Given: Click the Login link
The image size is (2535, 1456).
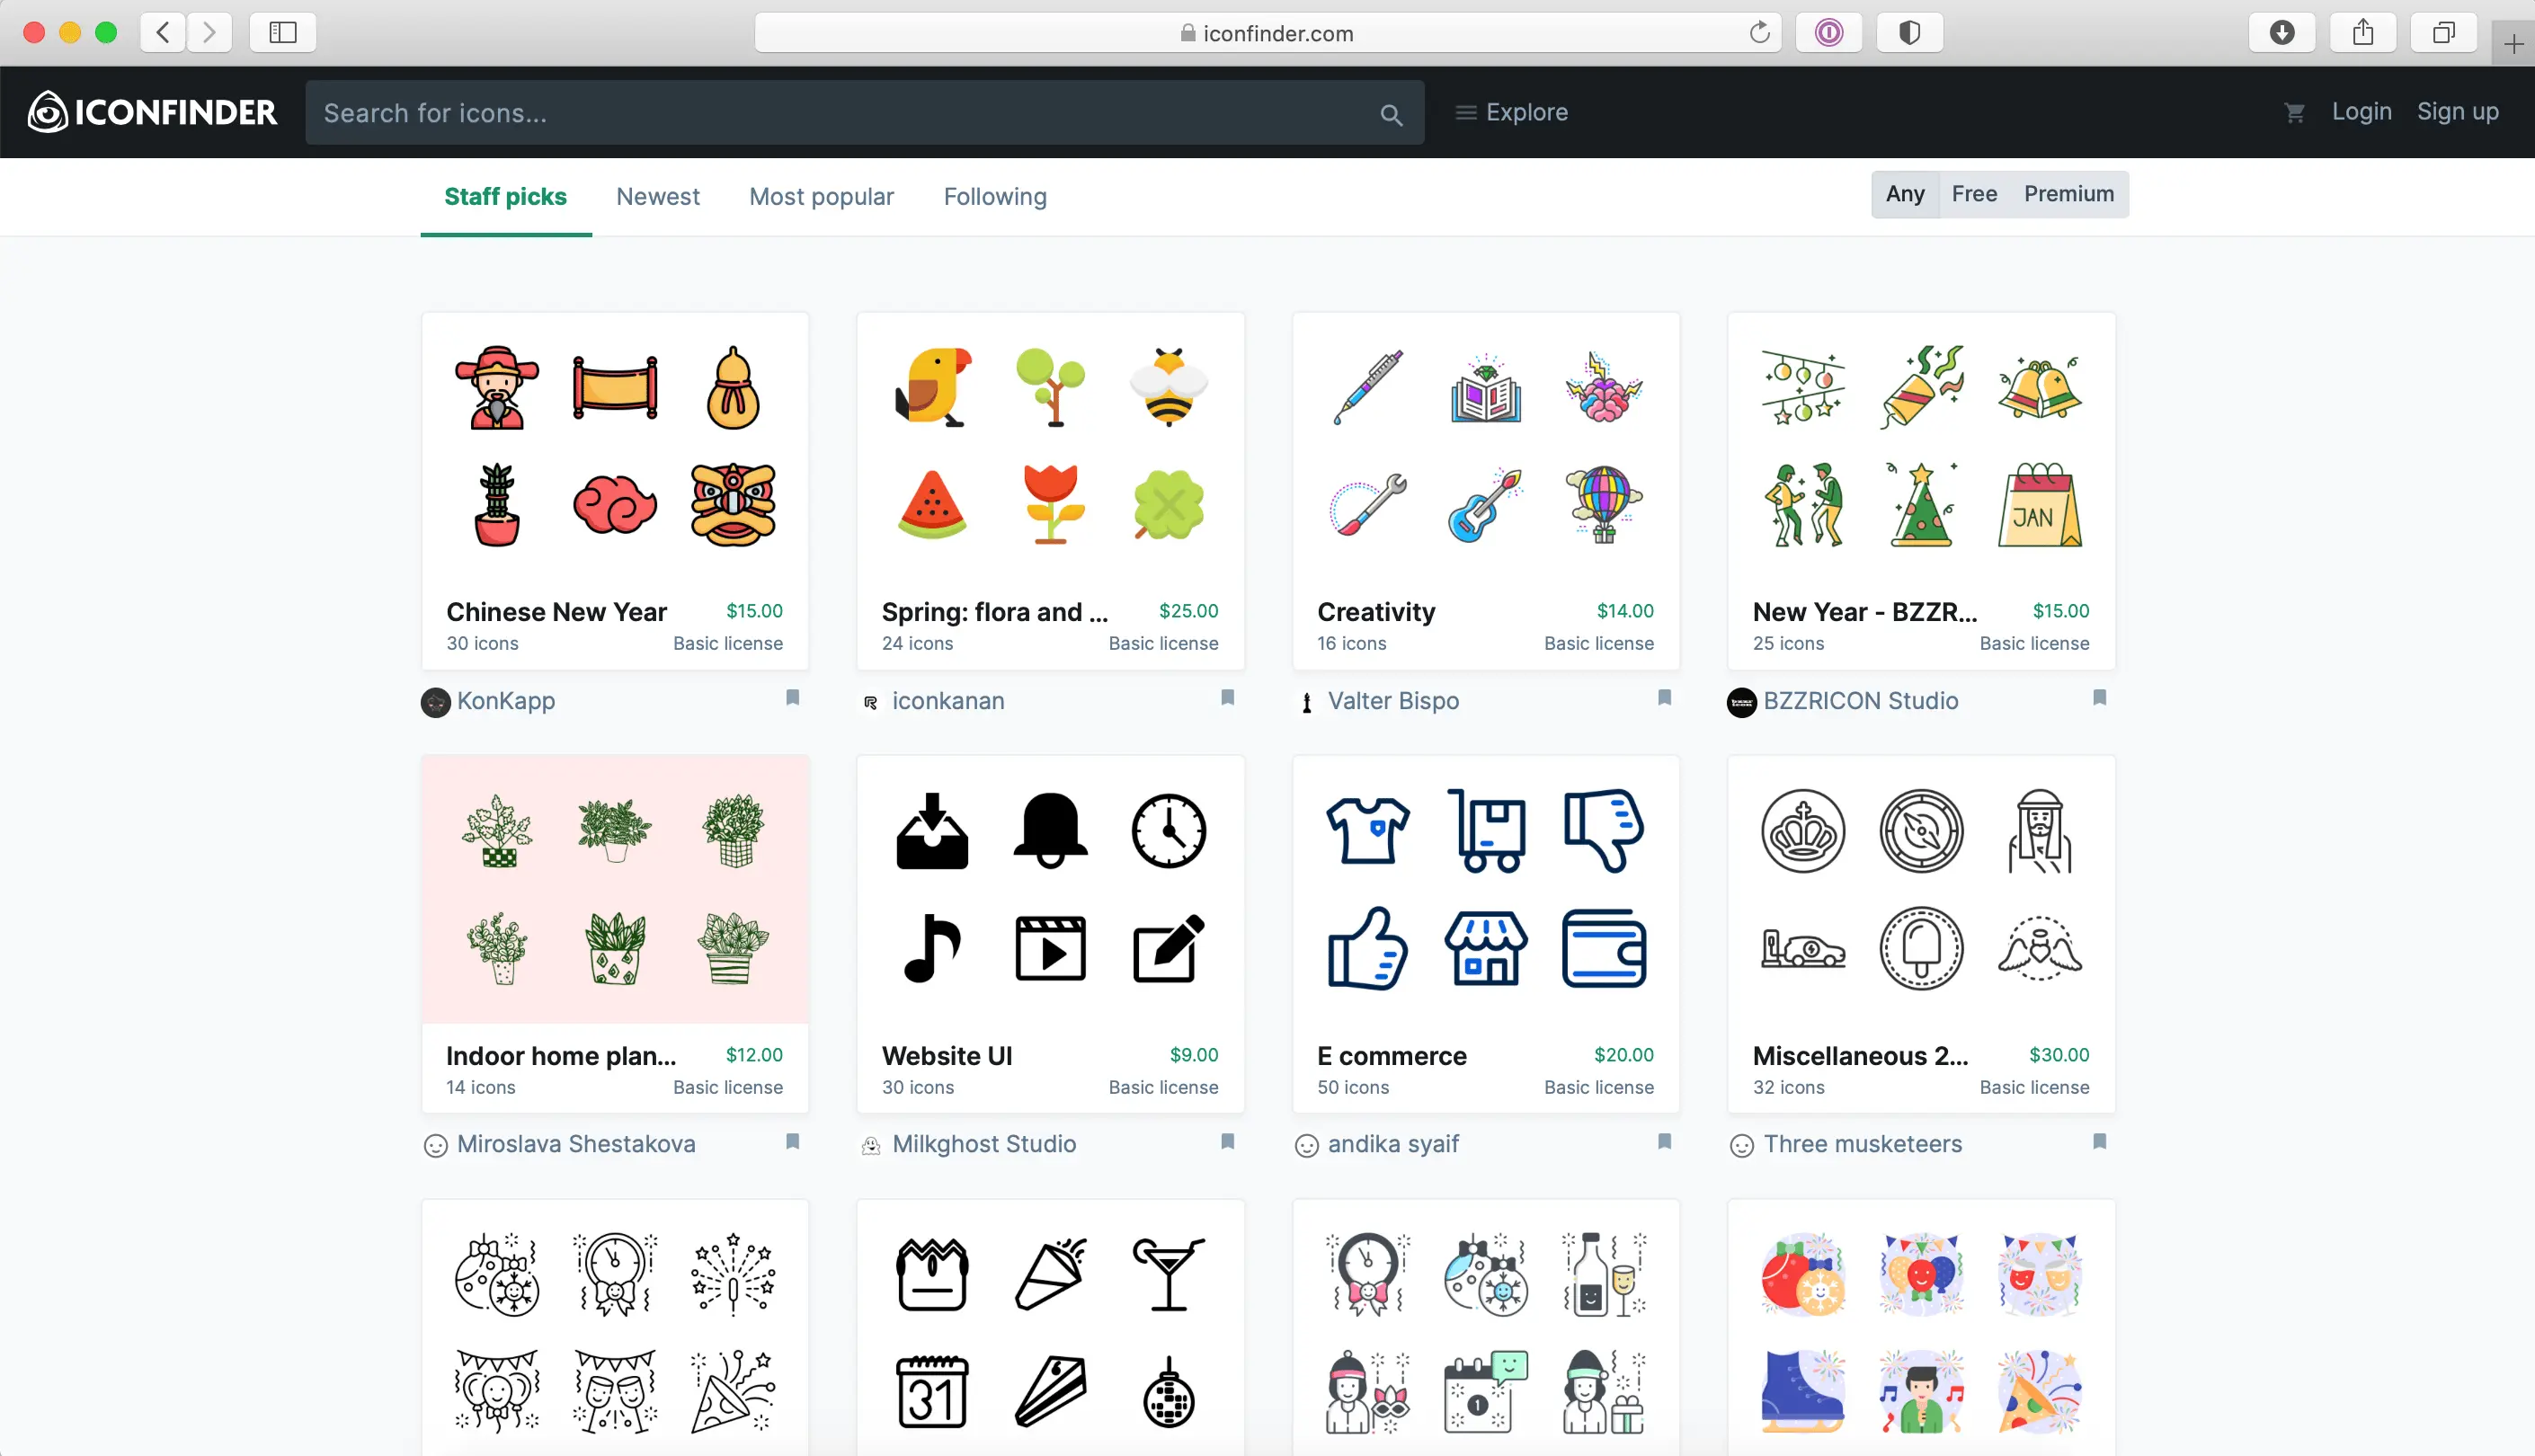Looking at the screenshot, I should point(2361,111).
